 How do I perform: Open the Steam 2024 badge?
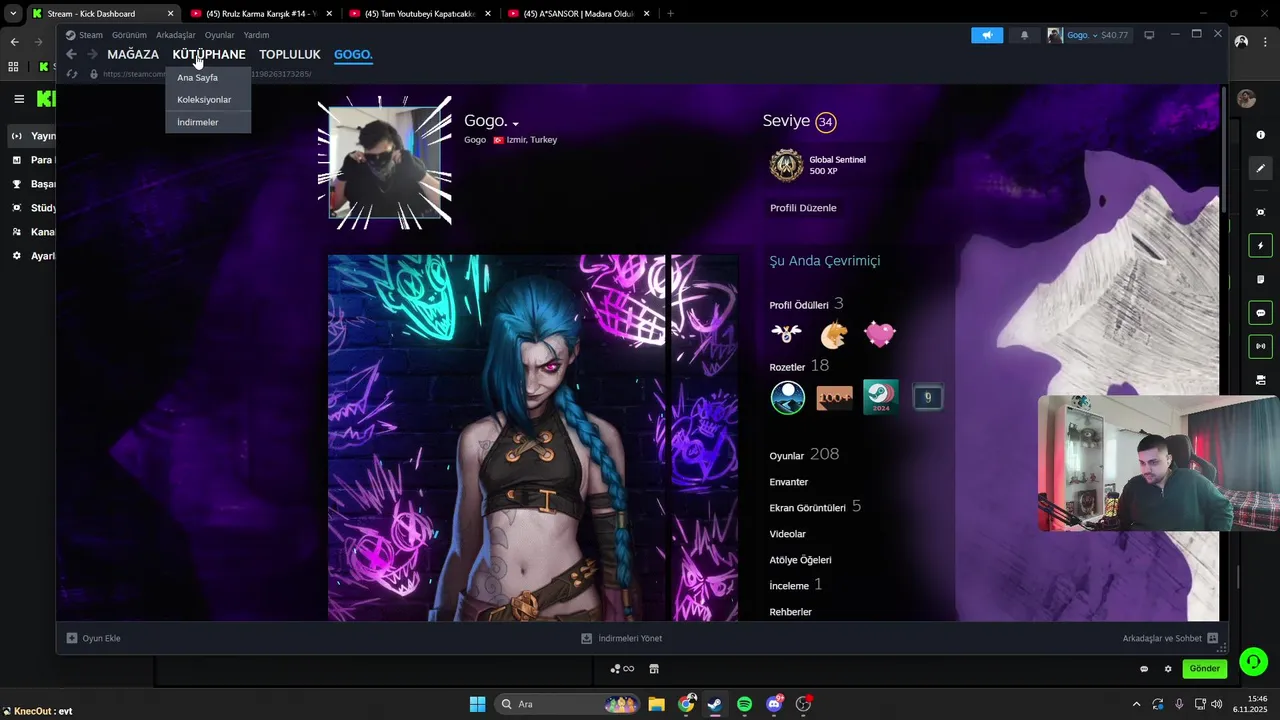[x=881, y=397]
